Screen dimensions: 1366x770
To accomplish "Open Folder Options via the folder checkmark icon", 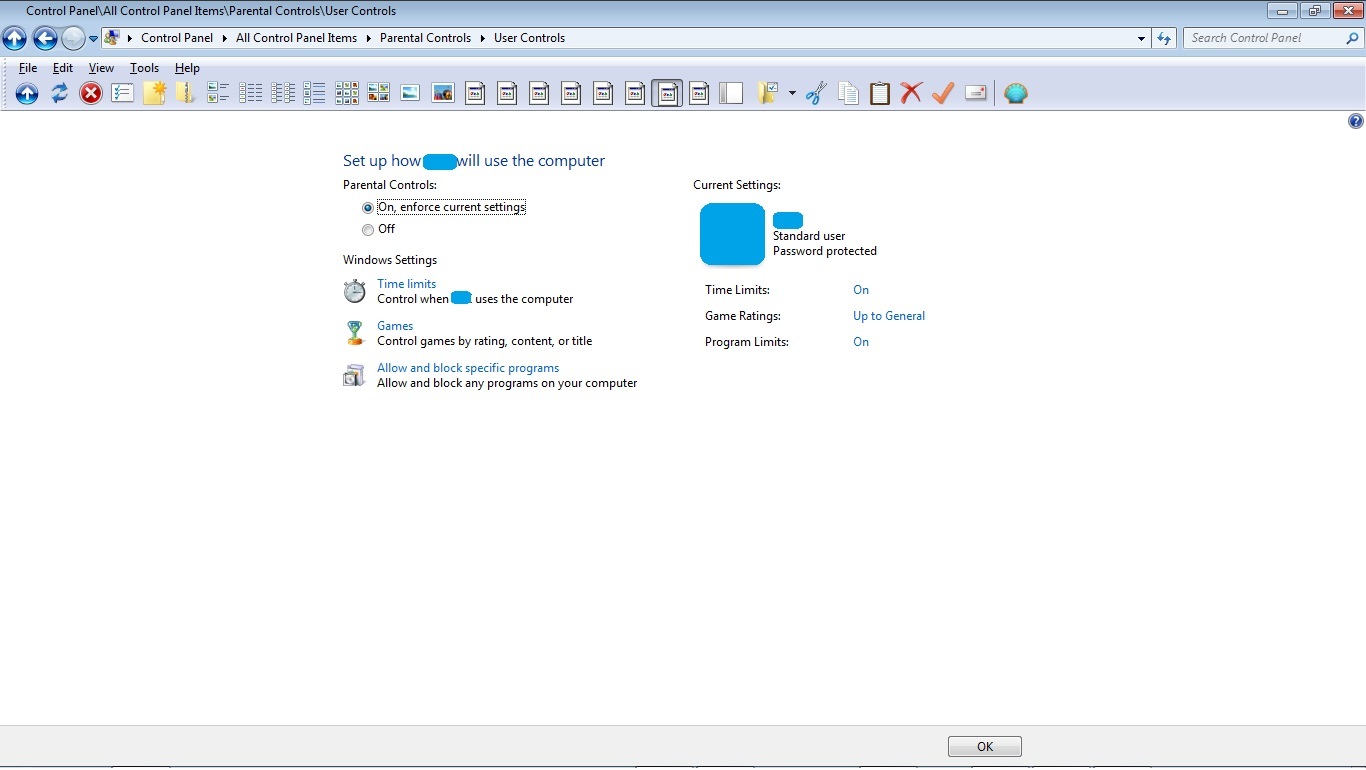I will point(768,93).
